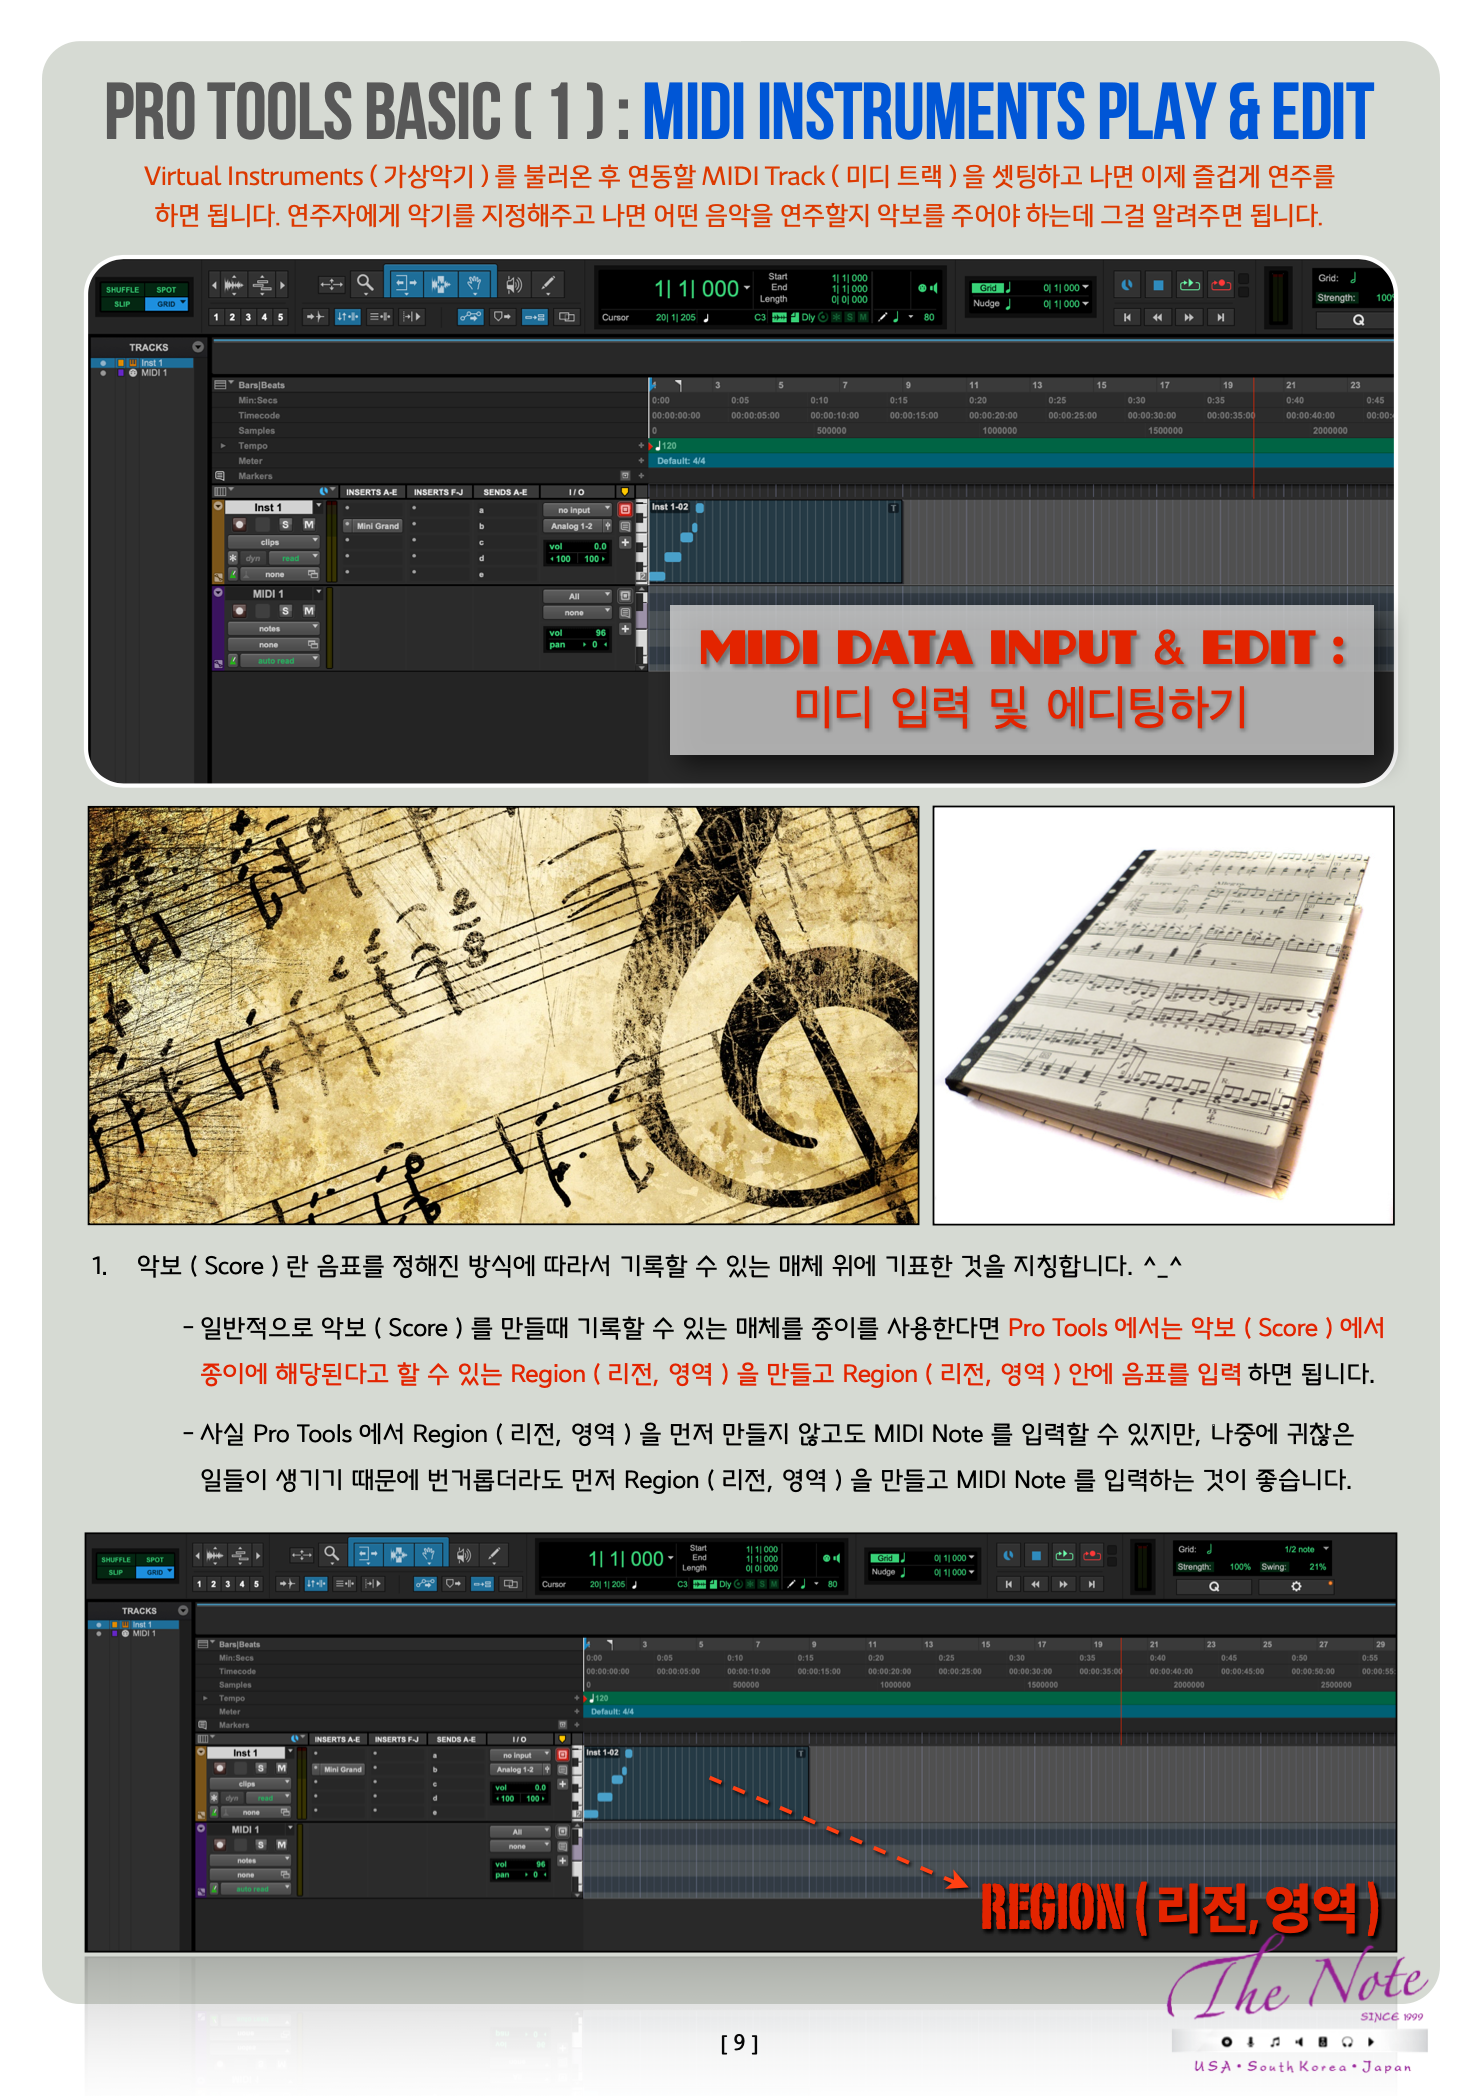Click audio waveform zoom icon in upper screenshot
1480x2096 pixels.
coord(233,285)
